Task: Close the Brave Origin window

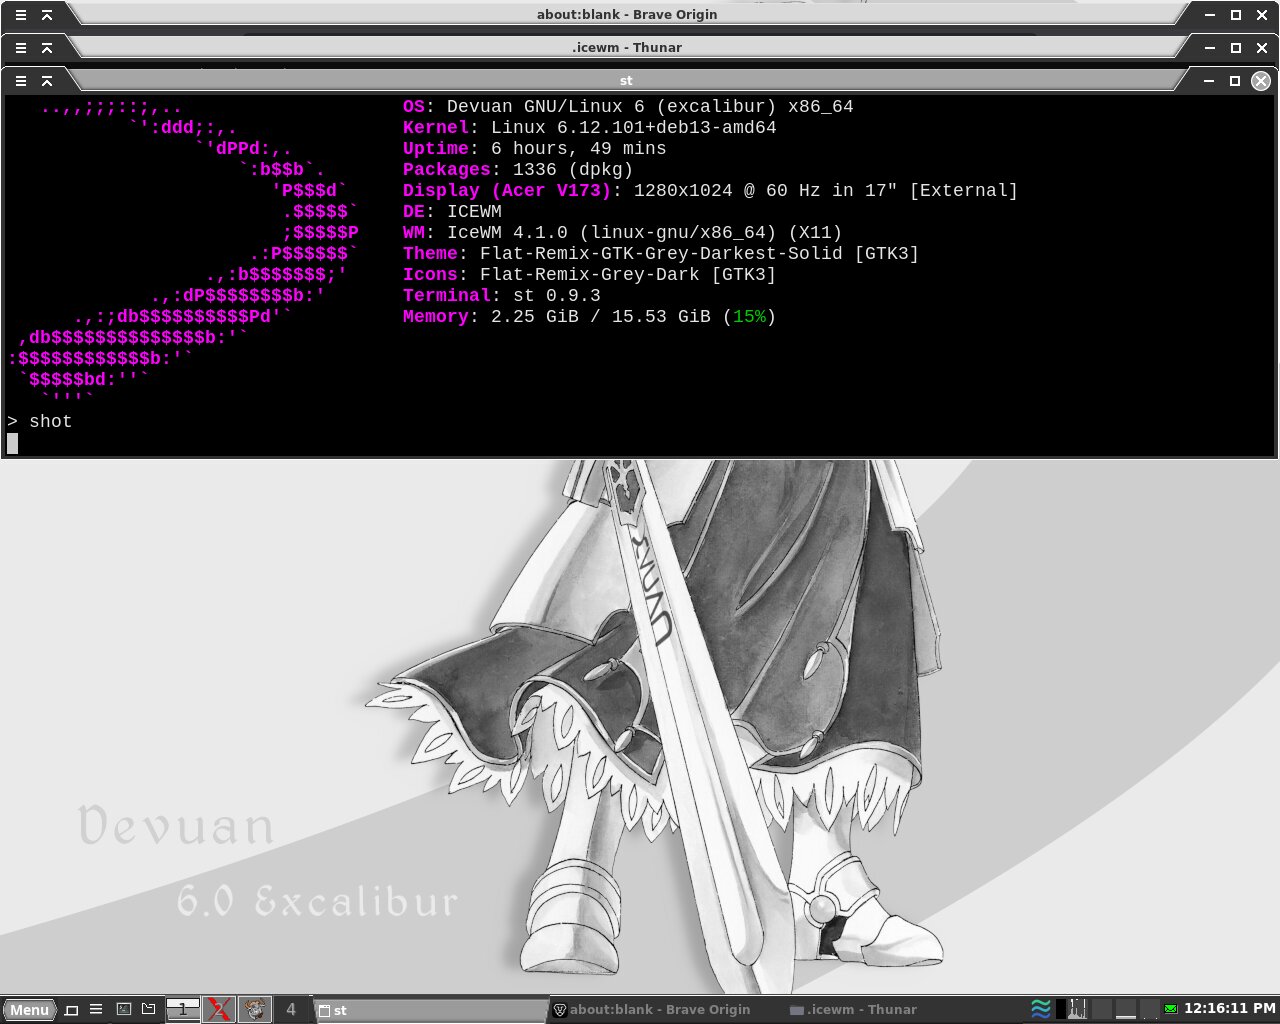Action: click(1261, 15)
